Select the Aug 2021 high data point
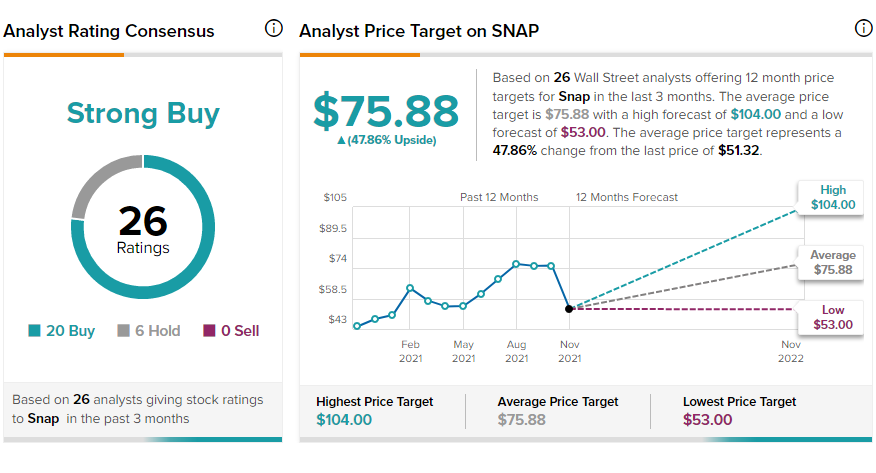Viewport: 876px width, 473px height. click(x=516, y=264)
